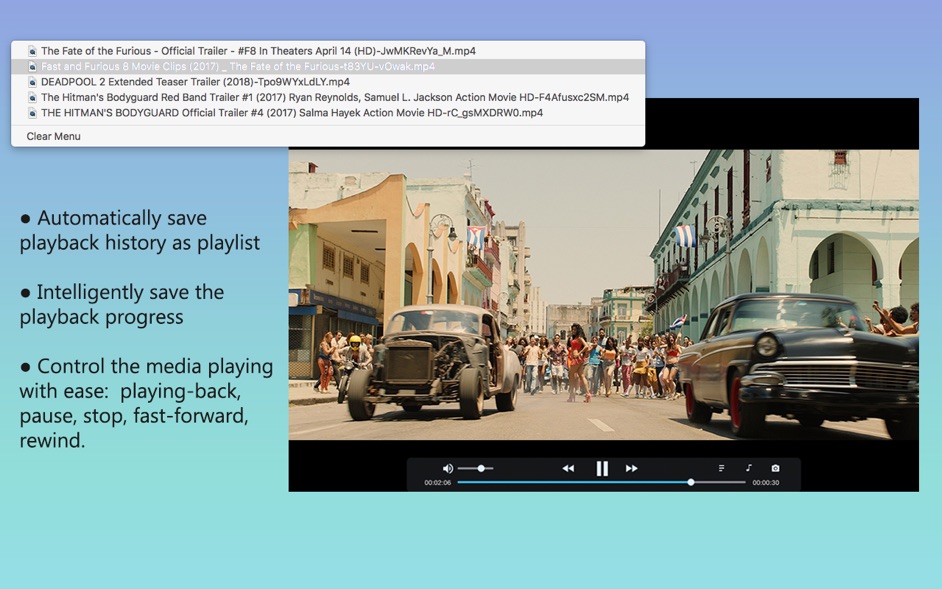Play DEADPOOL 2 Extended Teaser Trailer
Screen dimensions: 942x589
click(195, 82)
